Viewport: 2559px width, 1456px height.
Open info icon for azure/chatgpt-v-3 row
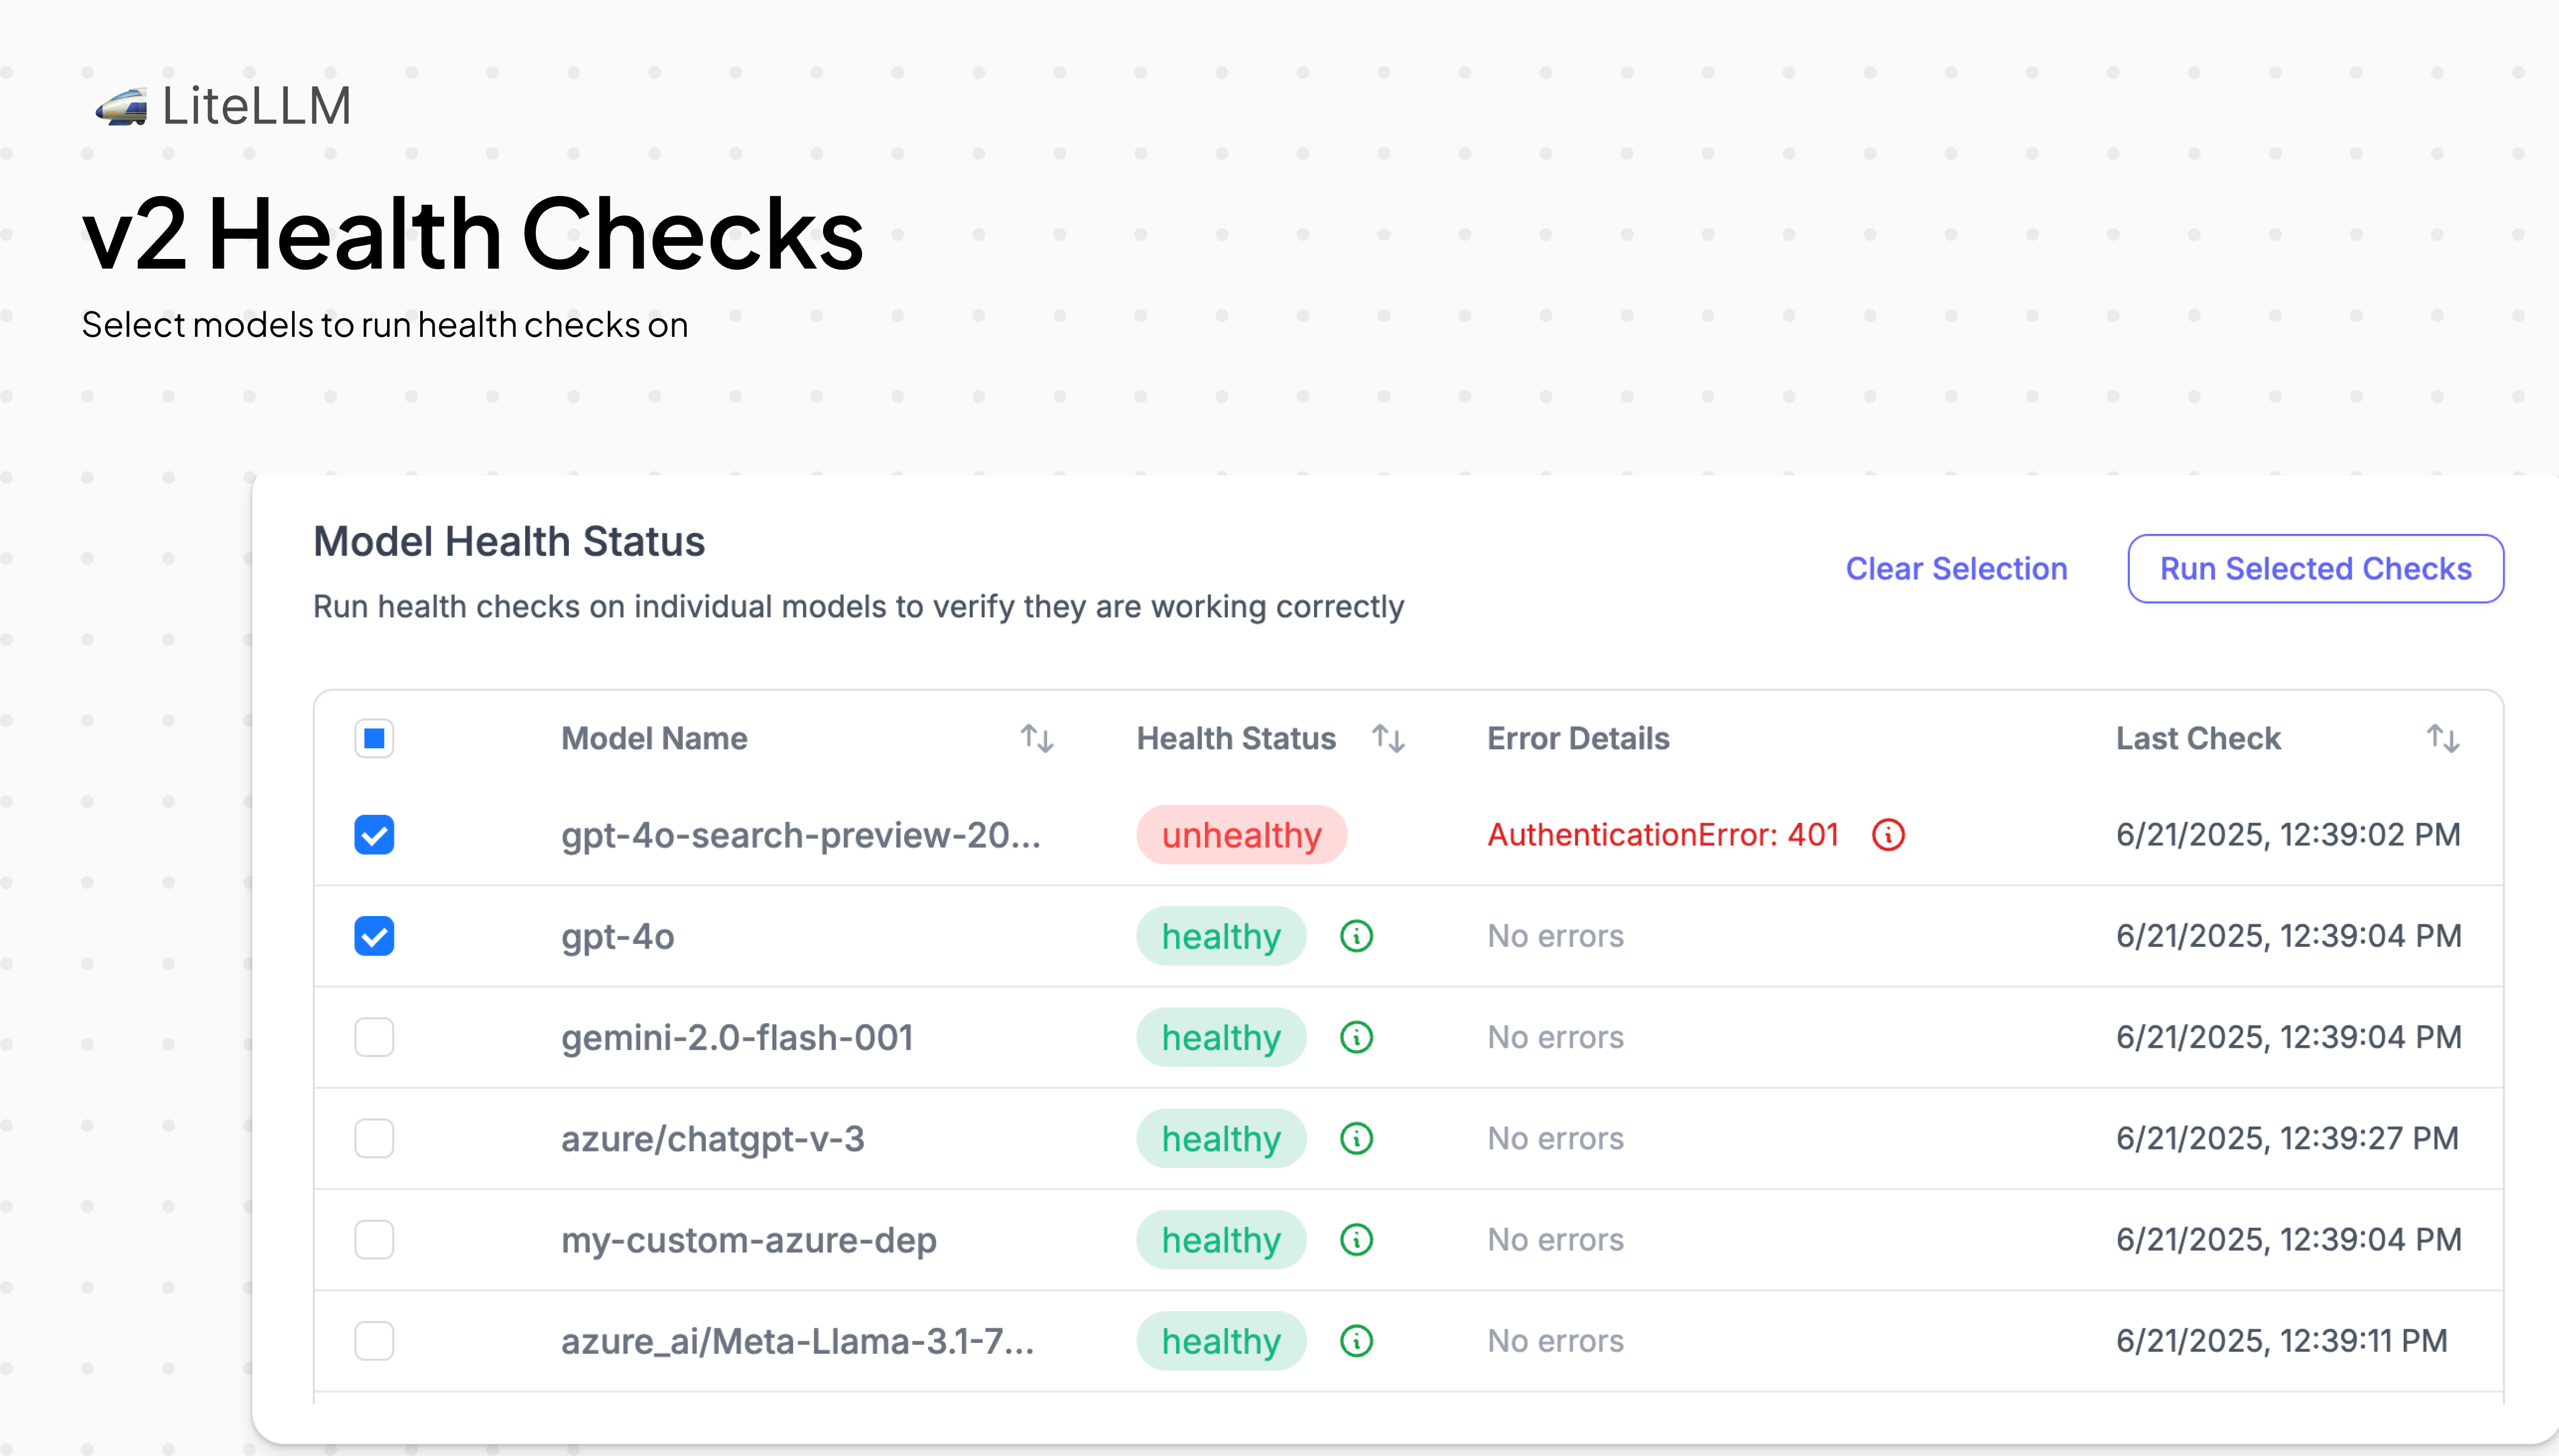coord(1355,1138)
